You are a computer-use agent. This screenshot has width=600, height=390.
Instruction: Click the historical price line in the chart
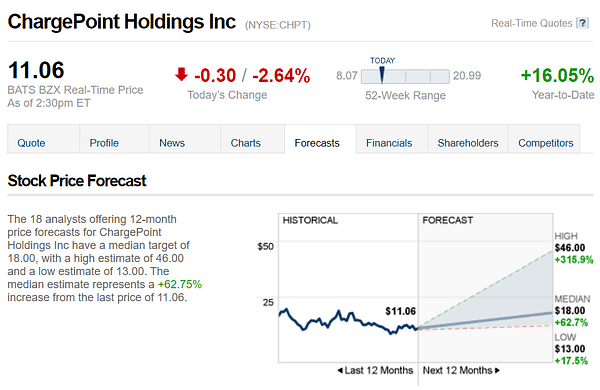coord(348,321)
